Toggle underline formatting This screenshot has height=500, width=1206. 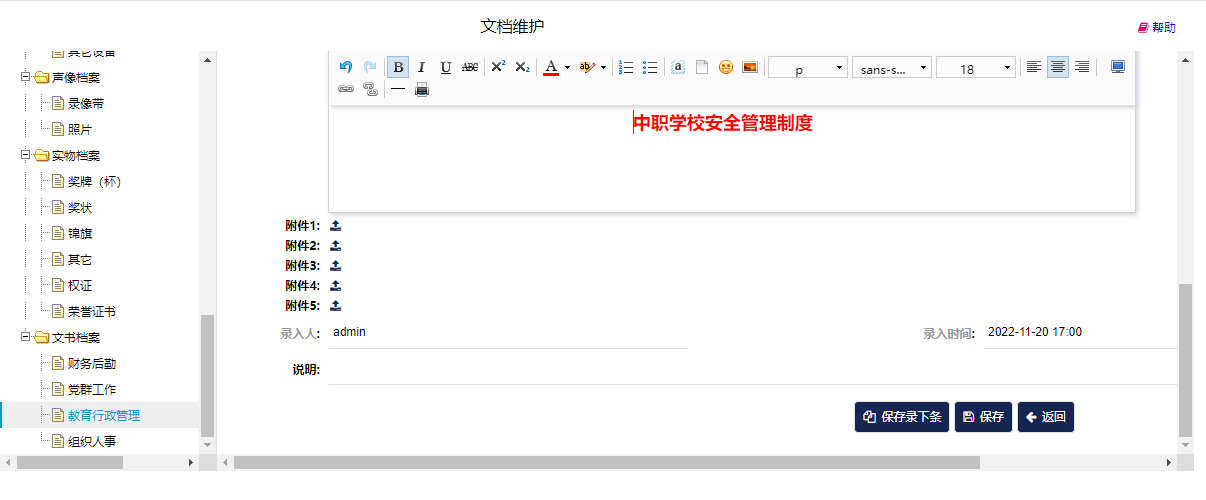click(446, 67)
